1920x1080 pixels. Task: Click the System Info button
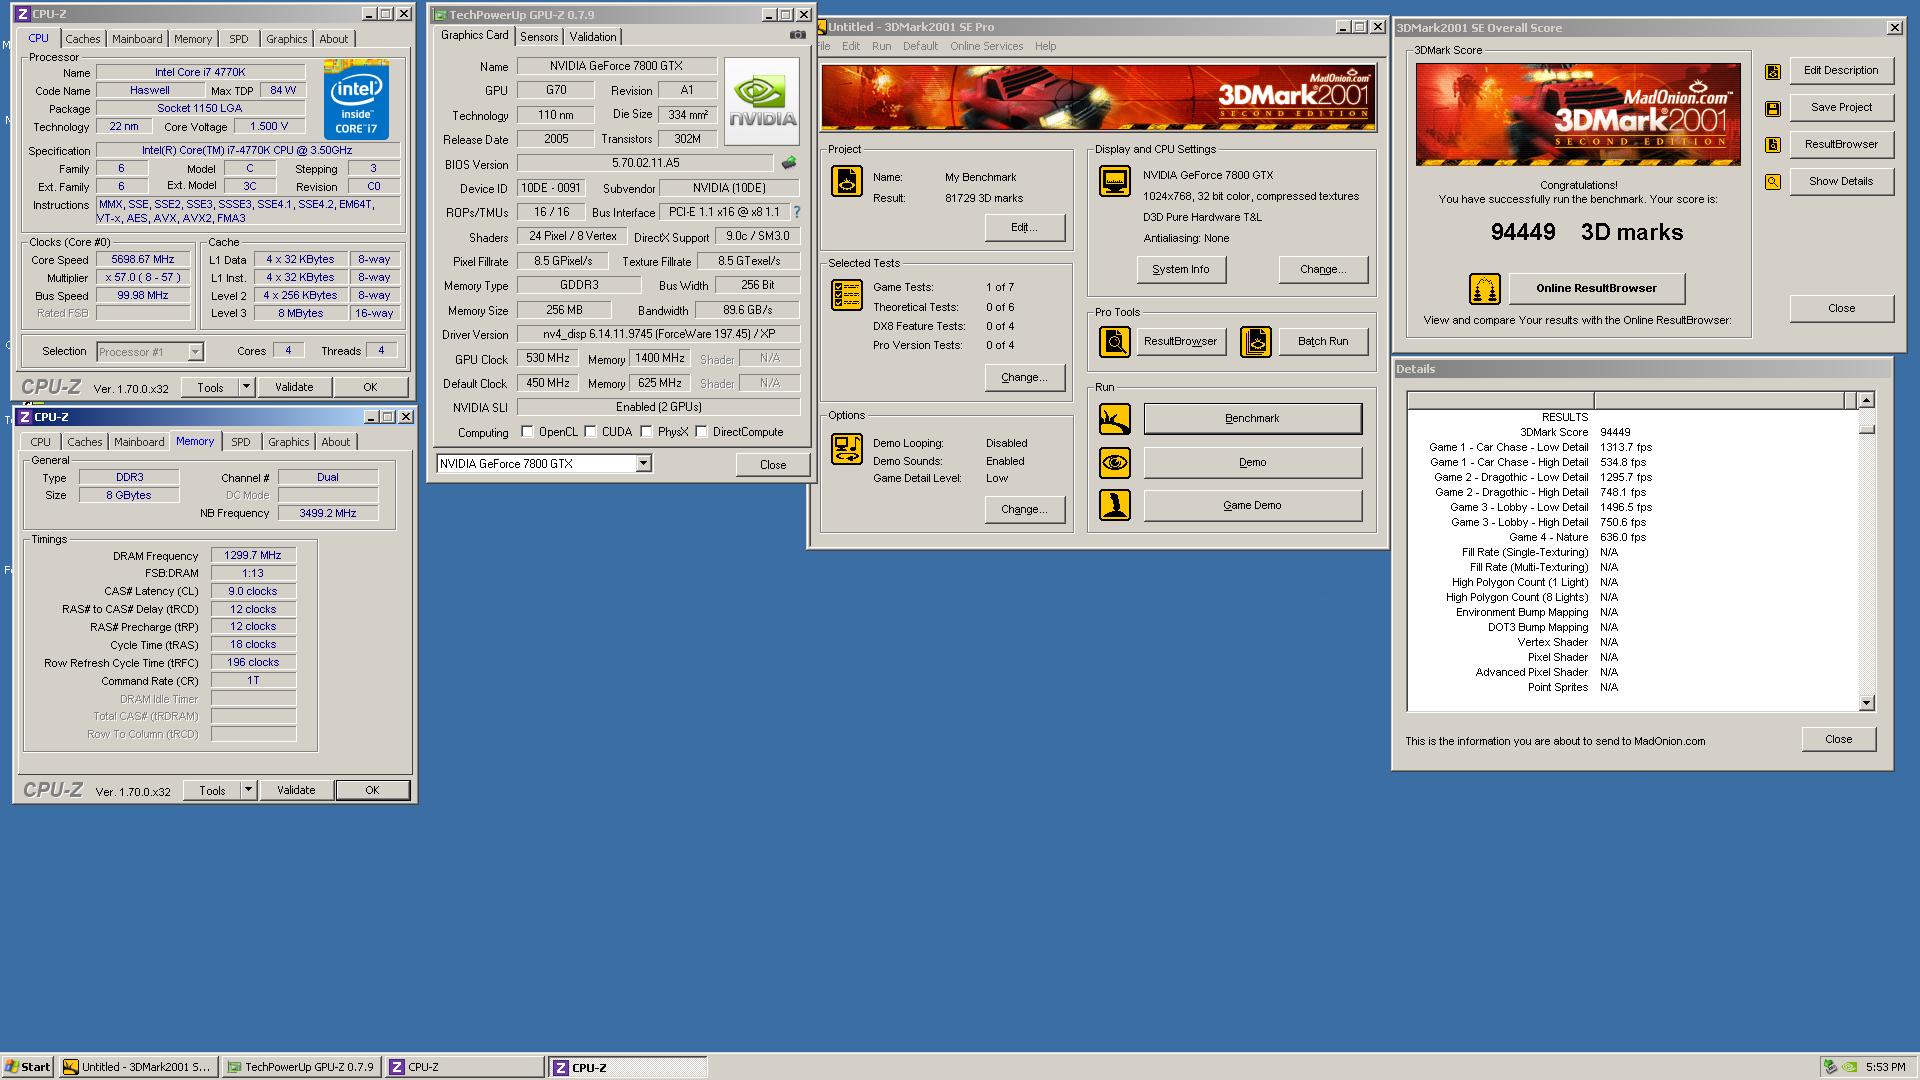pos(1181,269)
